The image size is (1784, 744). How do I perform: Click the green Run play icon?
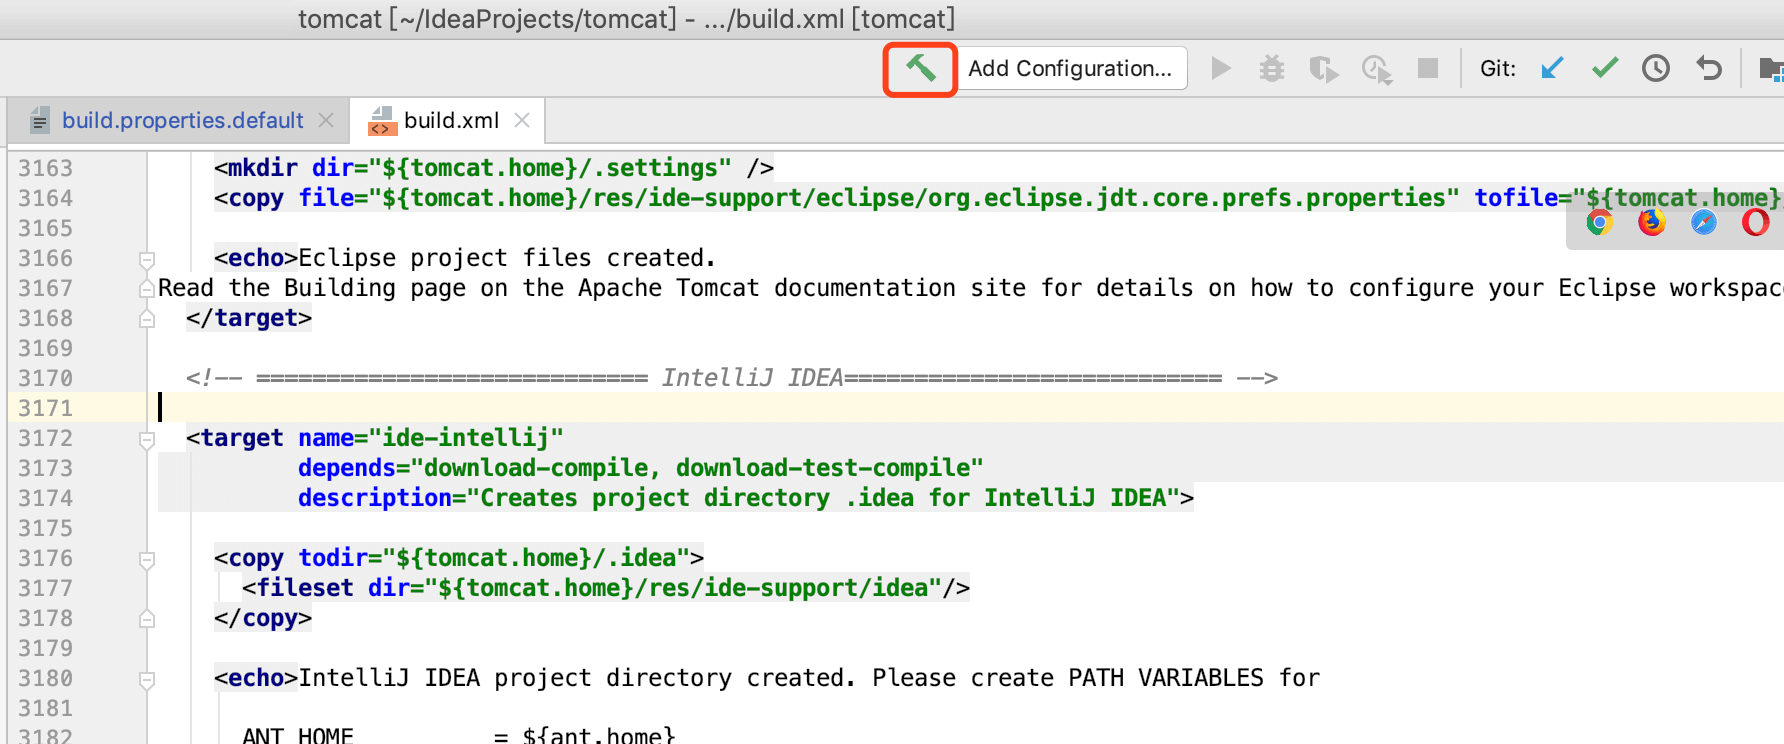coord(1220,68)
